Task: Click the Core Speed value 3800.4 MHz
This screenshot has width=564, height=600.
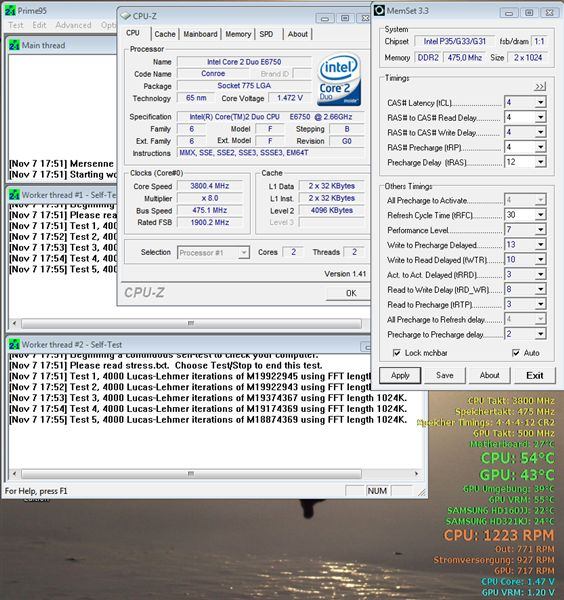Action: 210,186
